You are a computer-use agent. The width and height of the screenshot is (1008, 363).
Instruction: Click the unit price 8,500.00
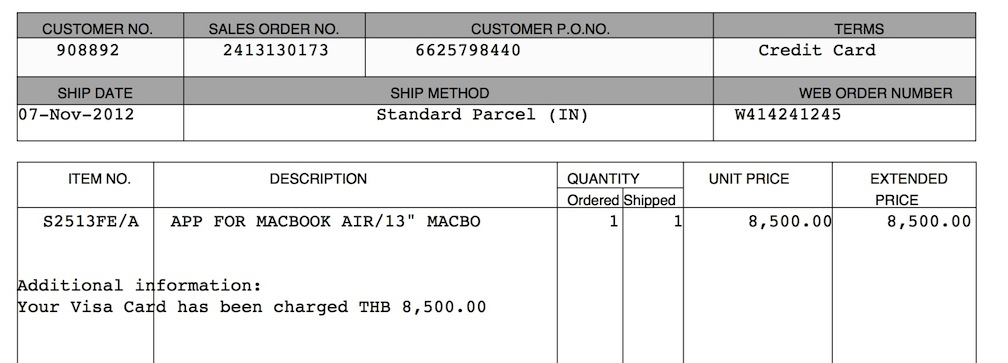pos(790,222)
